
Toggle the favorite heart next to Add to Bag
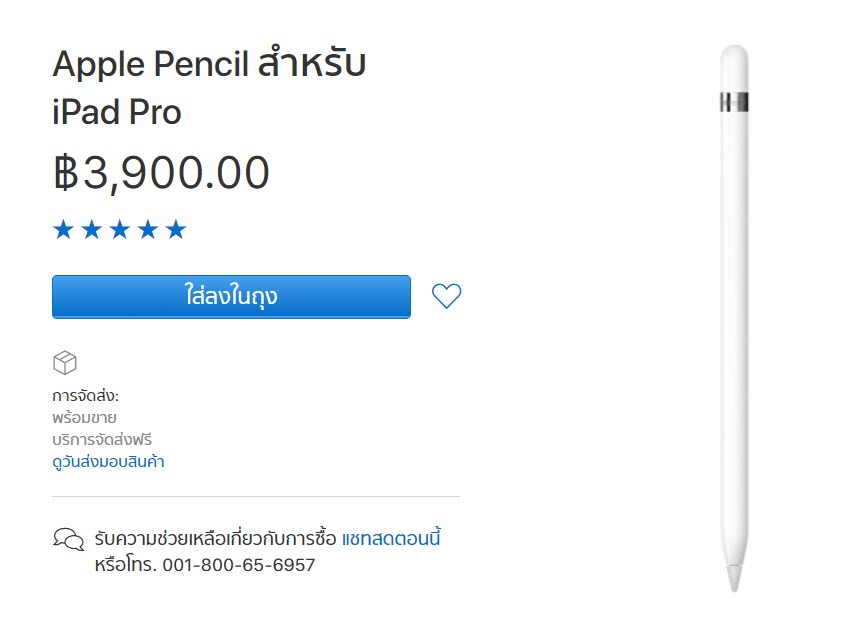[x=446, y=295]
